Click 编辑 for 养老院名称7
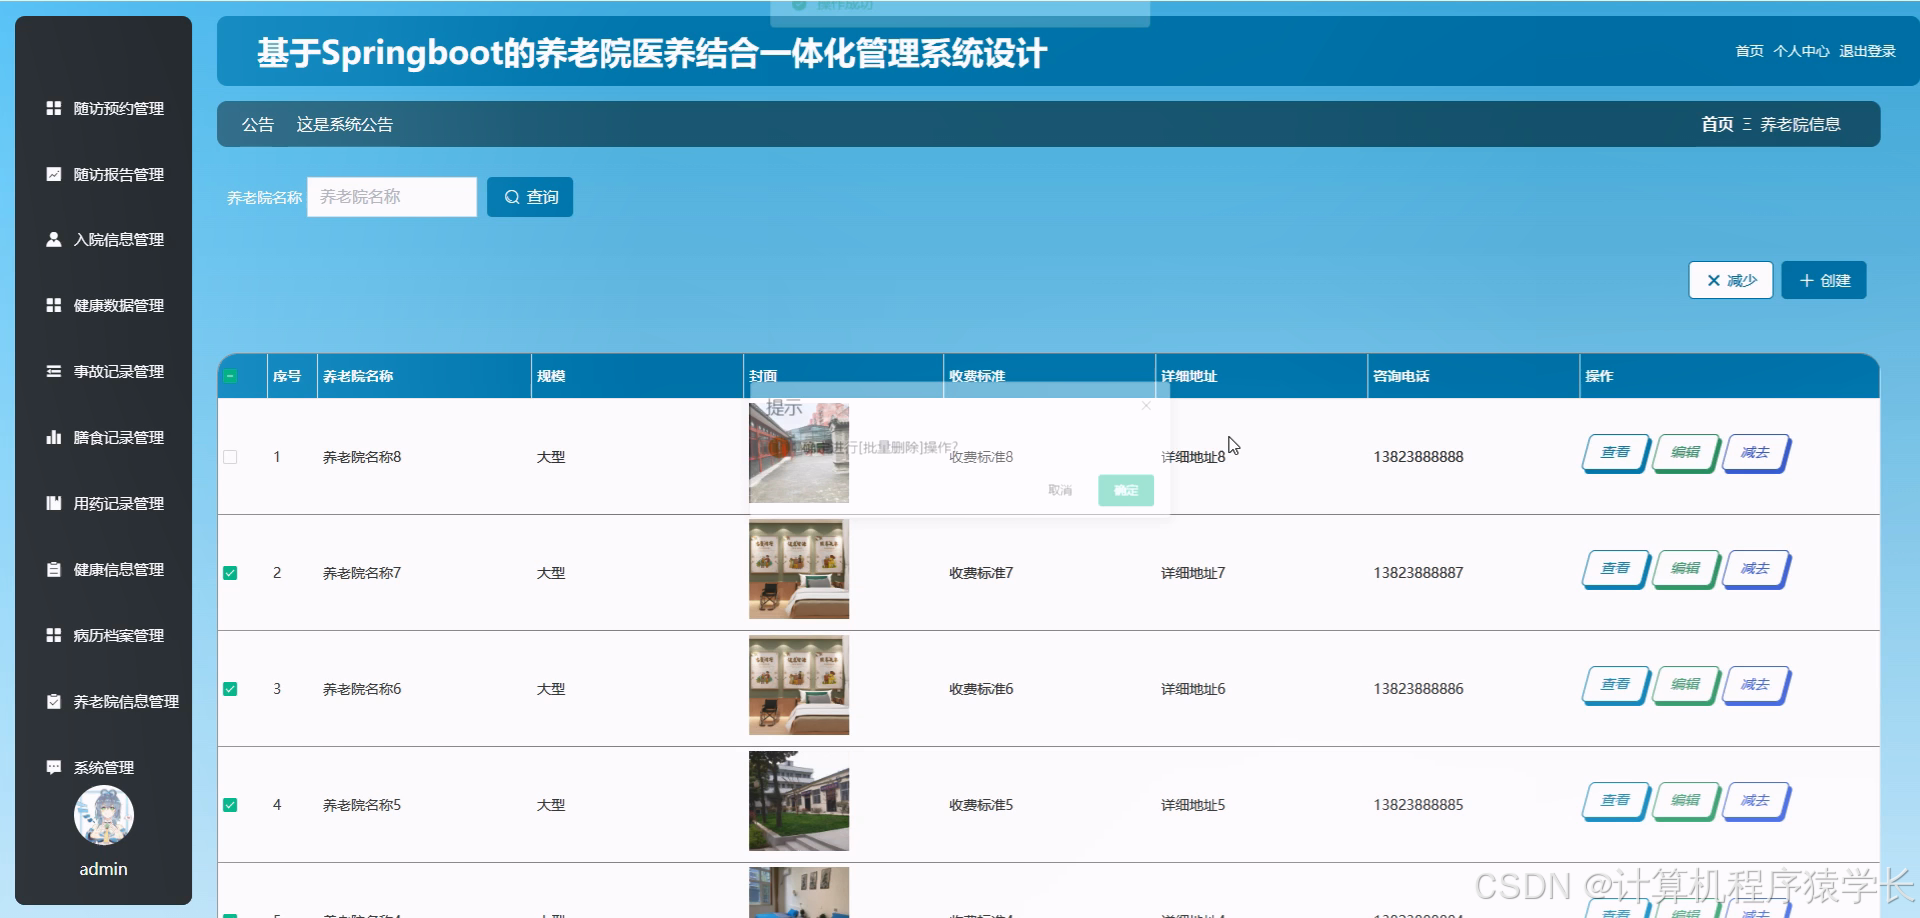 pos(1685,569)
